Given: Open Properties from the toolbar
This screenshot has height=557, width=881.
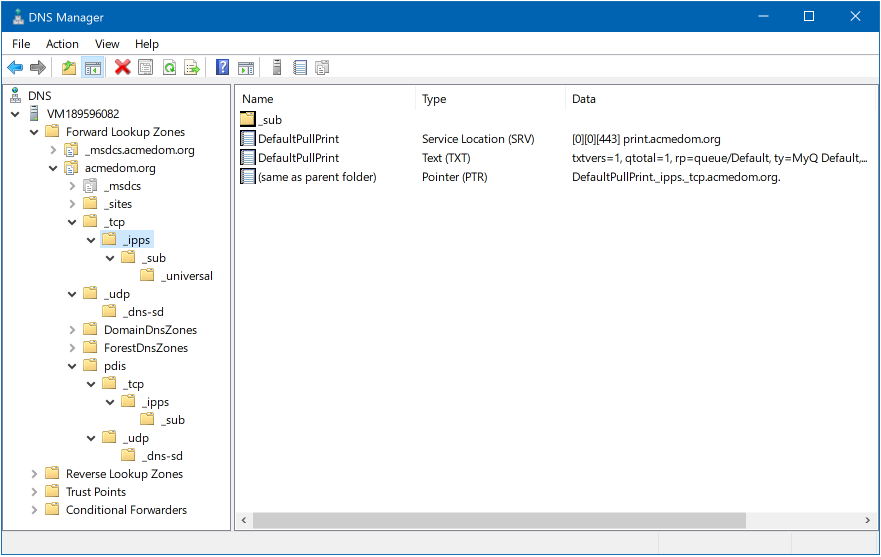Looking at the screenshot, I should pyautogui.click(x=146, y=68).
